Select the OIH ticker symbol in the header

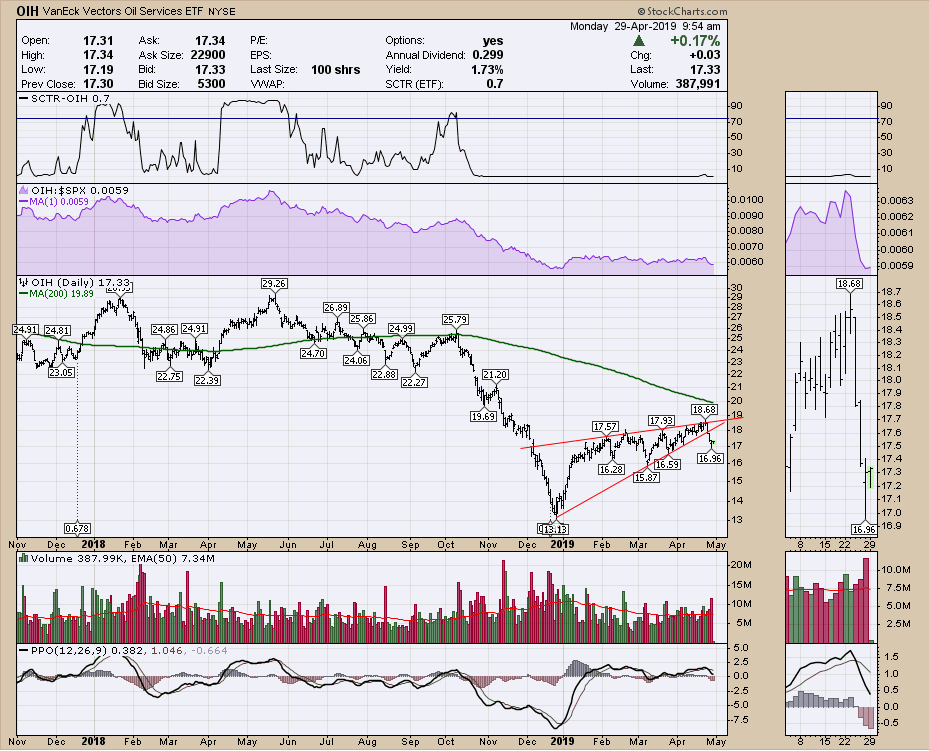pos(27,11)
